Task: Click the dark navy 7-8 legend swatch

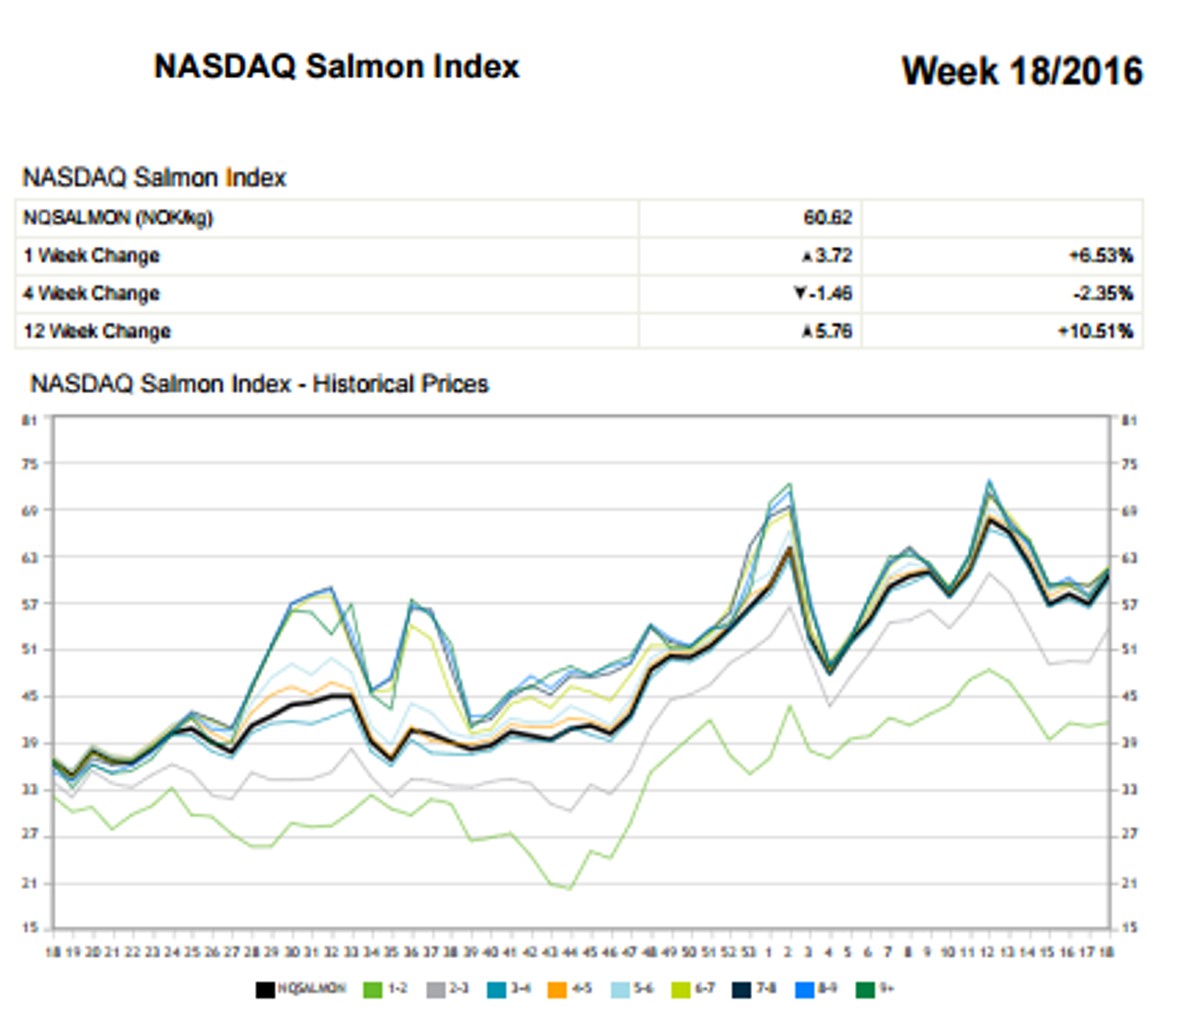Action: click(742, 990)
